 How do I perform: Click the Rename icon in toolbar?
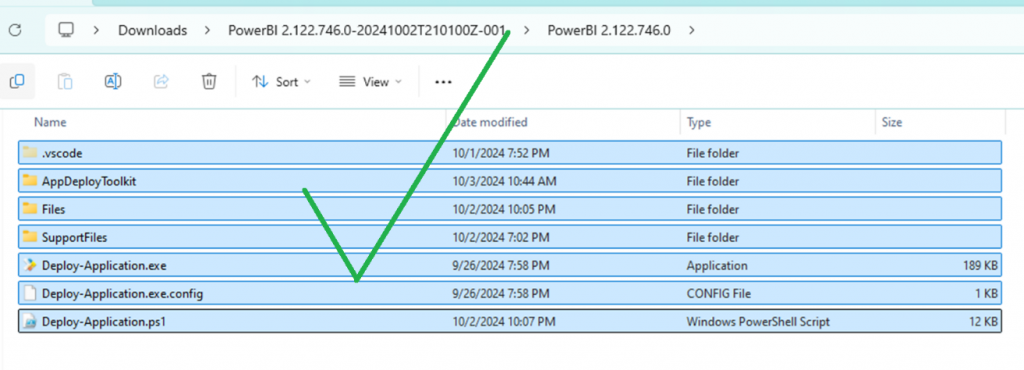[113, 82]
